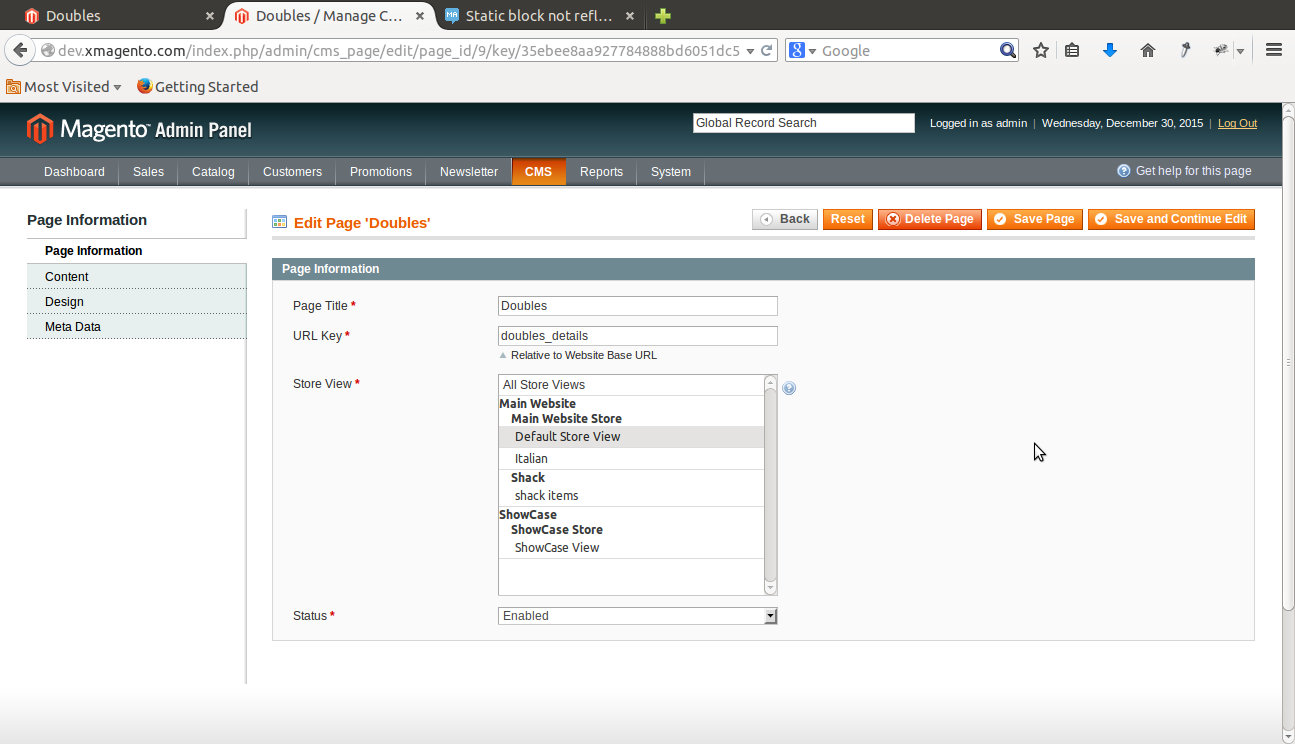
Task: Select All Store Views option
Action: tap(631, 385)
